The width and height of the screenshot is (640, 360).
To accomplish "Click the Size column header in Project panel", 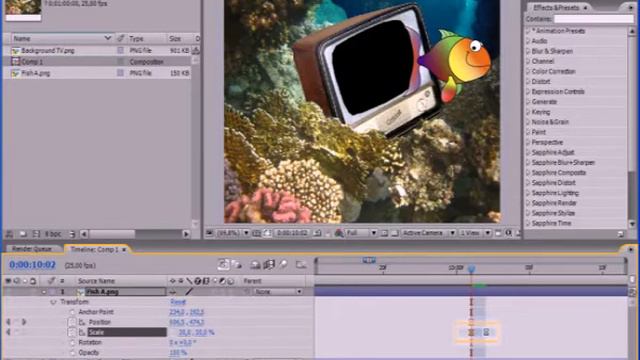I will coord(179,38).
